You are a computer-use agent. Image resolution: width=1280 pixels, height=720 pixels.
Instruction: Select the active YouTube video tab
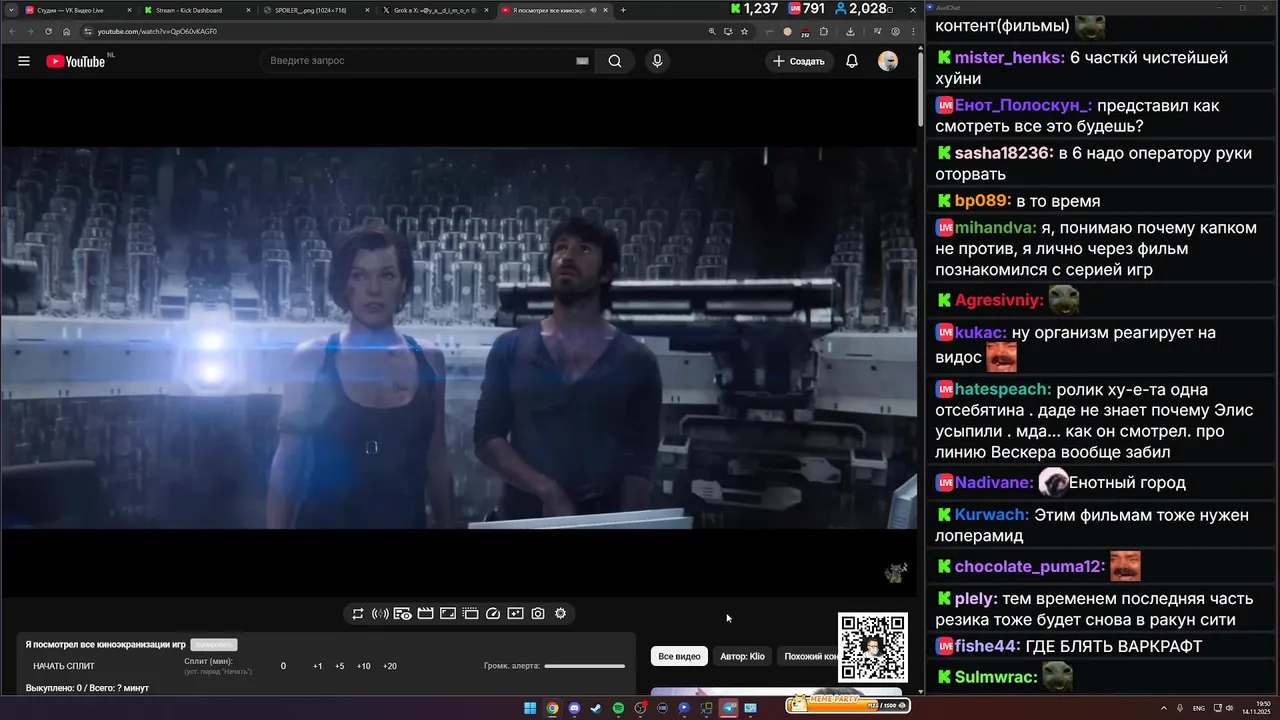[x=554, y=10]
